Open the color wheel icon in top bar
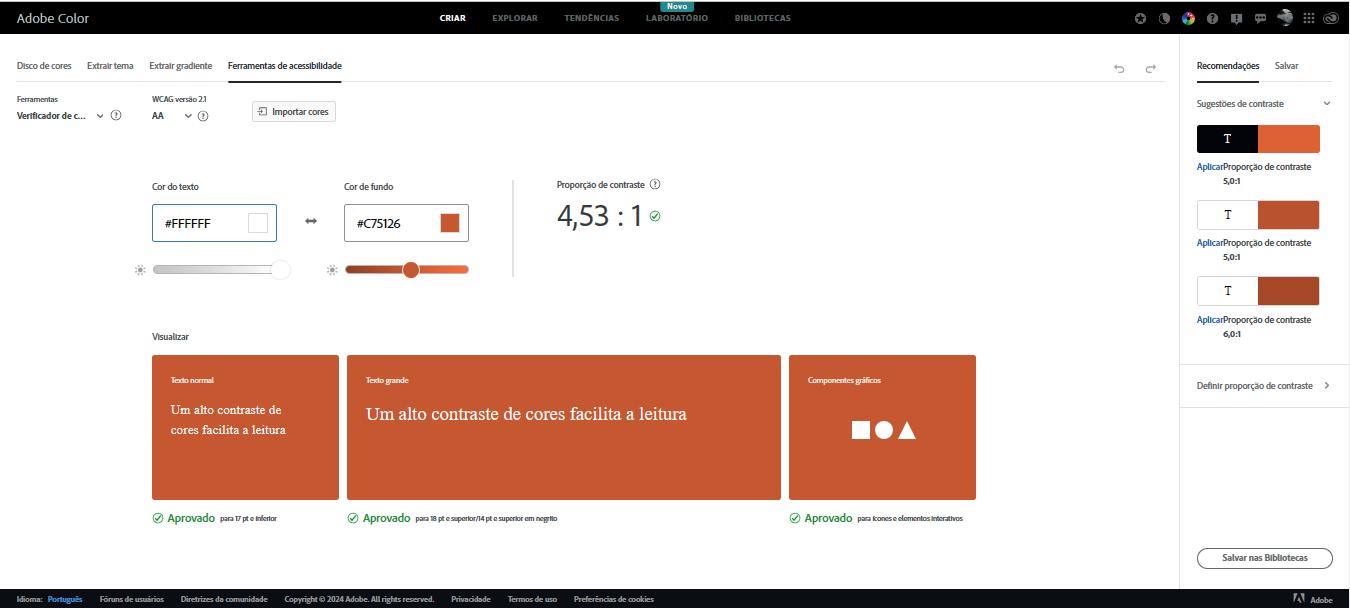Image resolution: width=1350 pixels, height=608 pixels. [1188, 18]
